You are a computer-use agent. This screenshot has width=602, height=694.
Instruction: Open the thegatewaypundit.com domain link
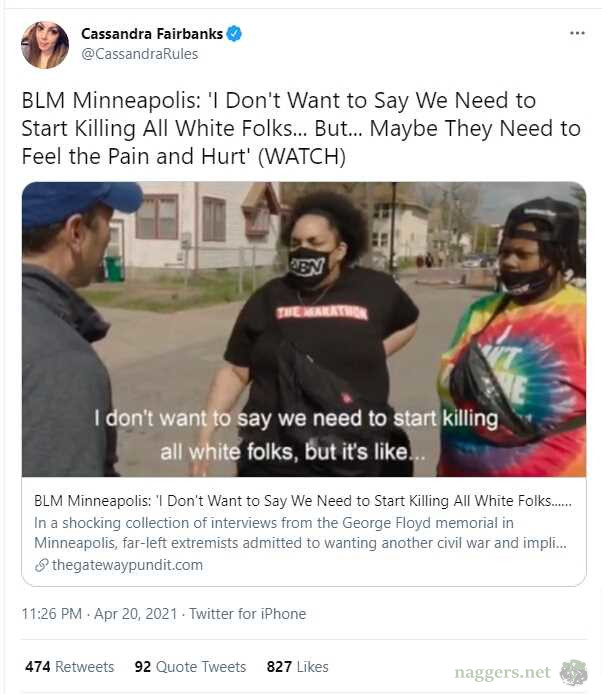(x=127, y=565)
